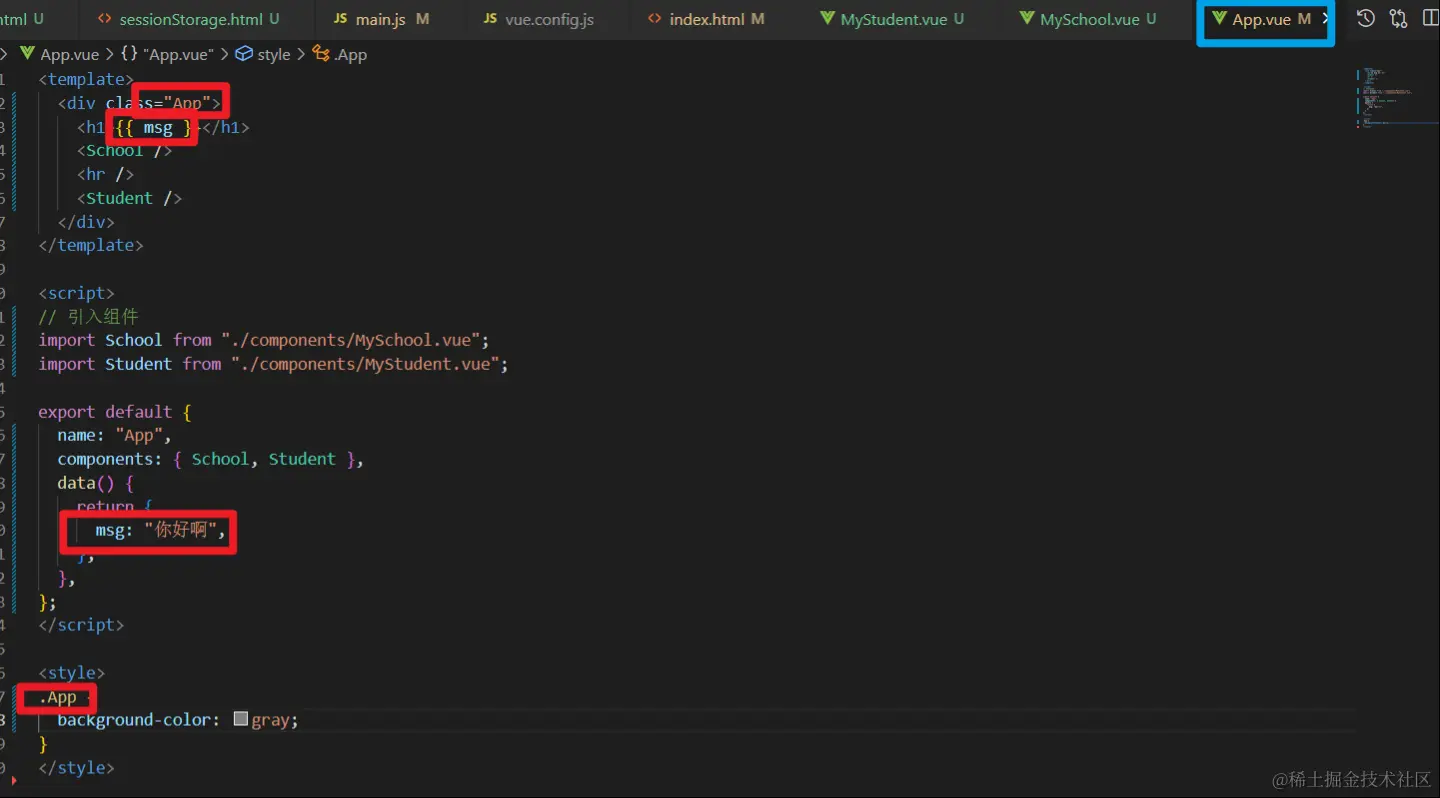Screen dimensions: 1440x798
Task: Click the closing </template> tag
Action: [91, 245]
